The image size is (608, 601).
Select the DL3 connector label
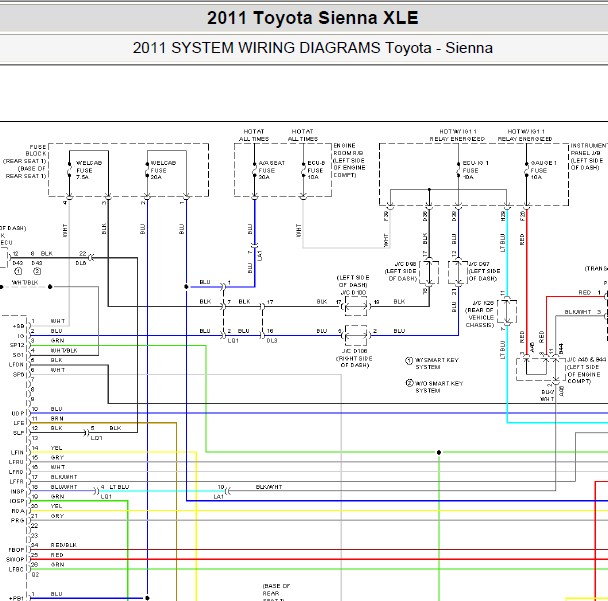pyautogui.click(x=272, y=340)
